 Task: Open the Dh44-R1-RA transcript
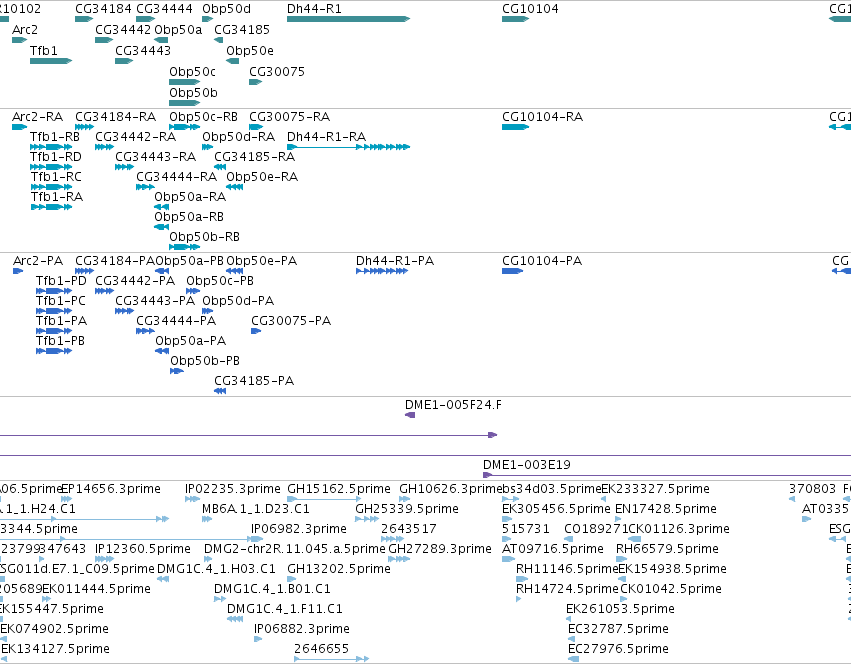pos(348,147)
